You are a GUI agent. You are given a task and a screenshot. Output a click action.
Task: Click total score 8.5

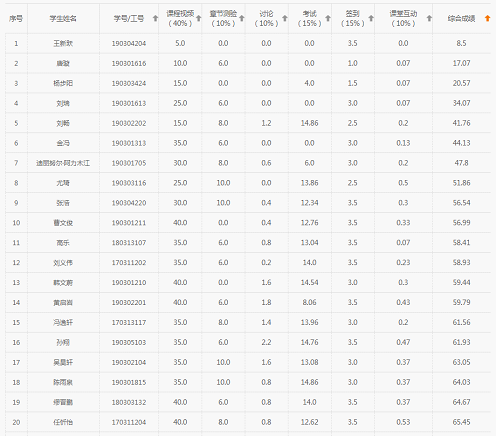[461, 43]
